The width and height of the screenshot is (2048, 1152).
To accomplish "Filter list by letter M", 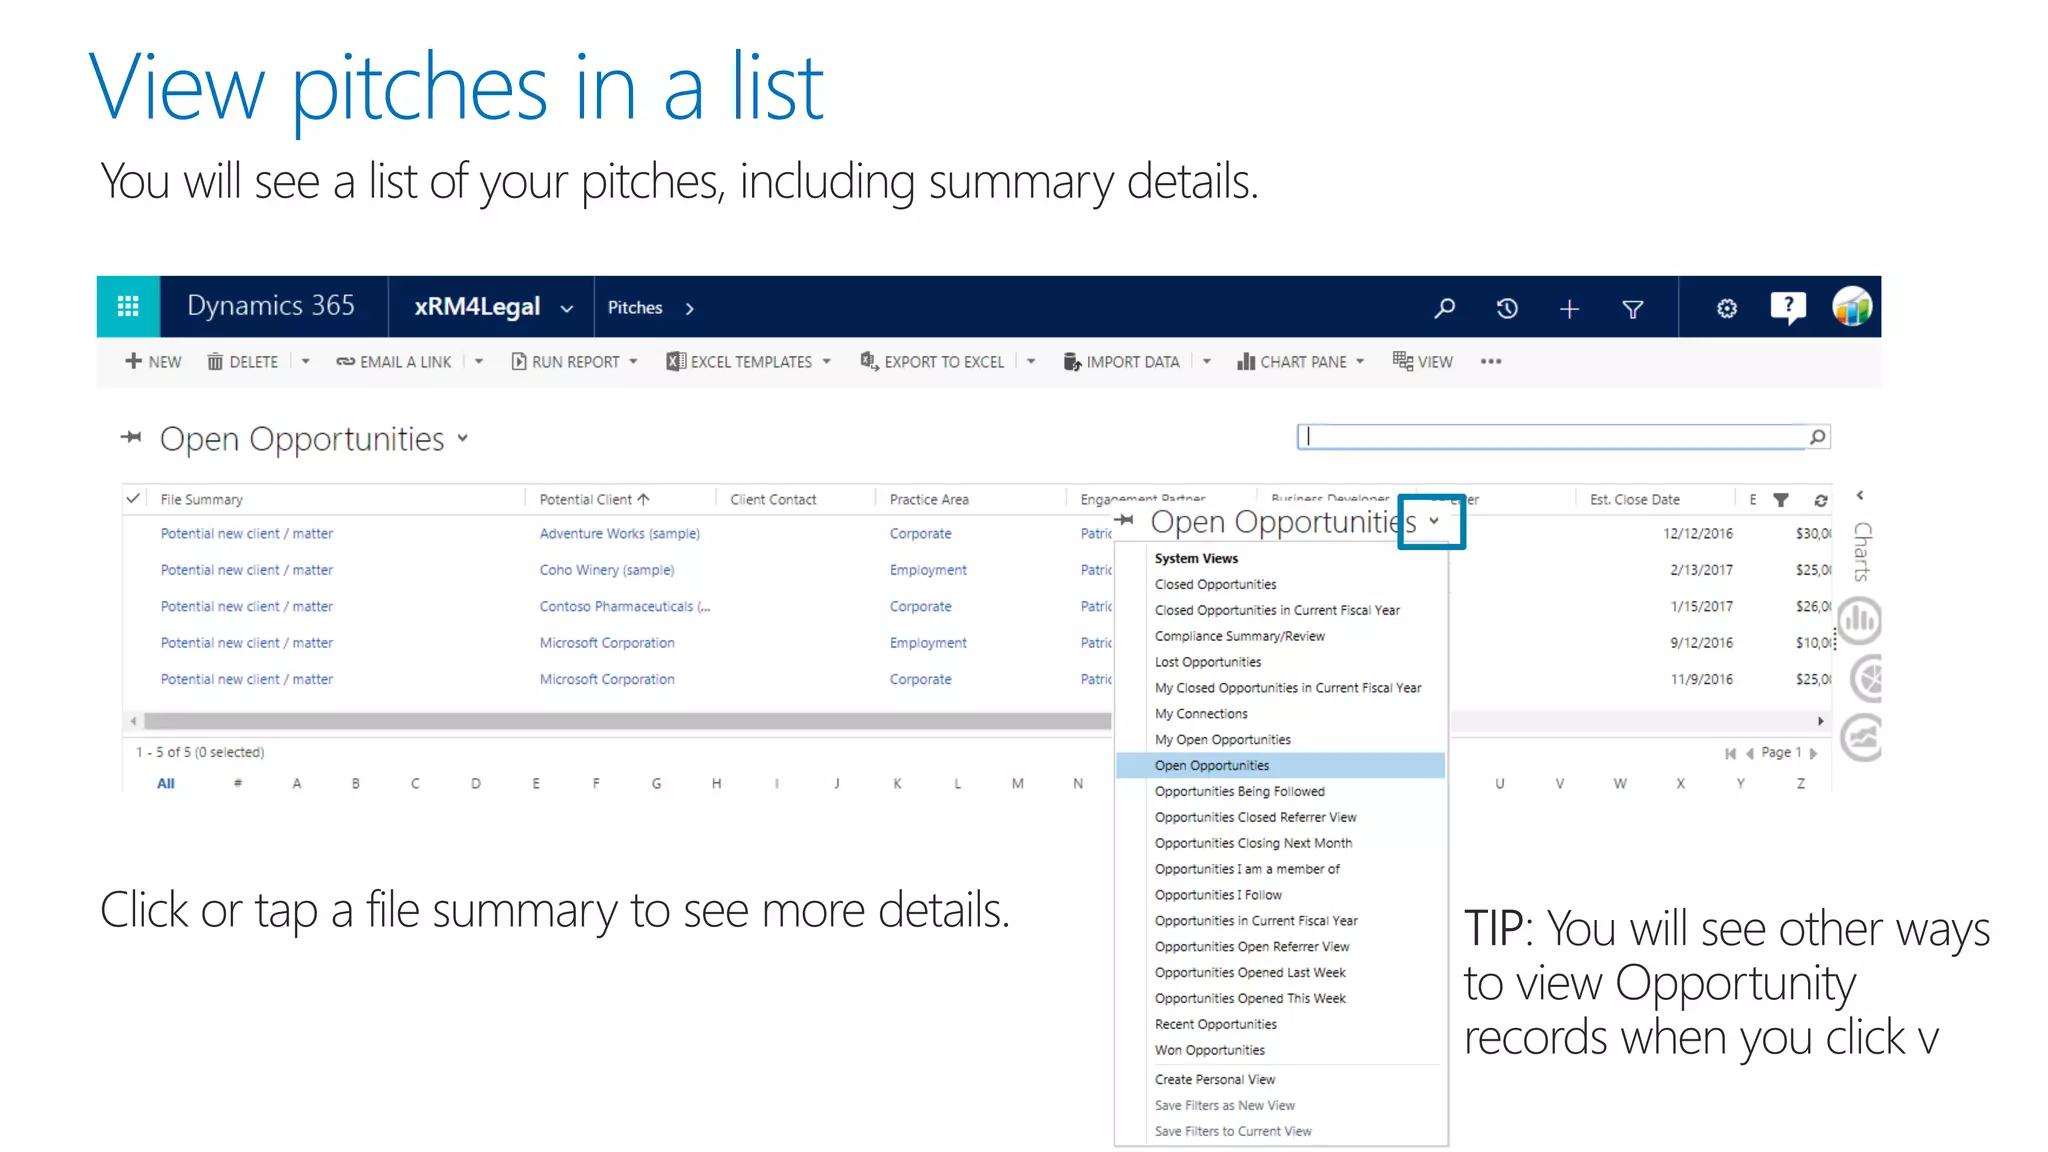I will coord(1017,784).
